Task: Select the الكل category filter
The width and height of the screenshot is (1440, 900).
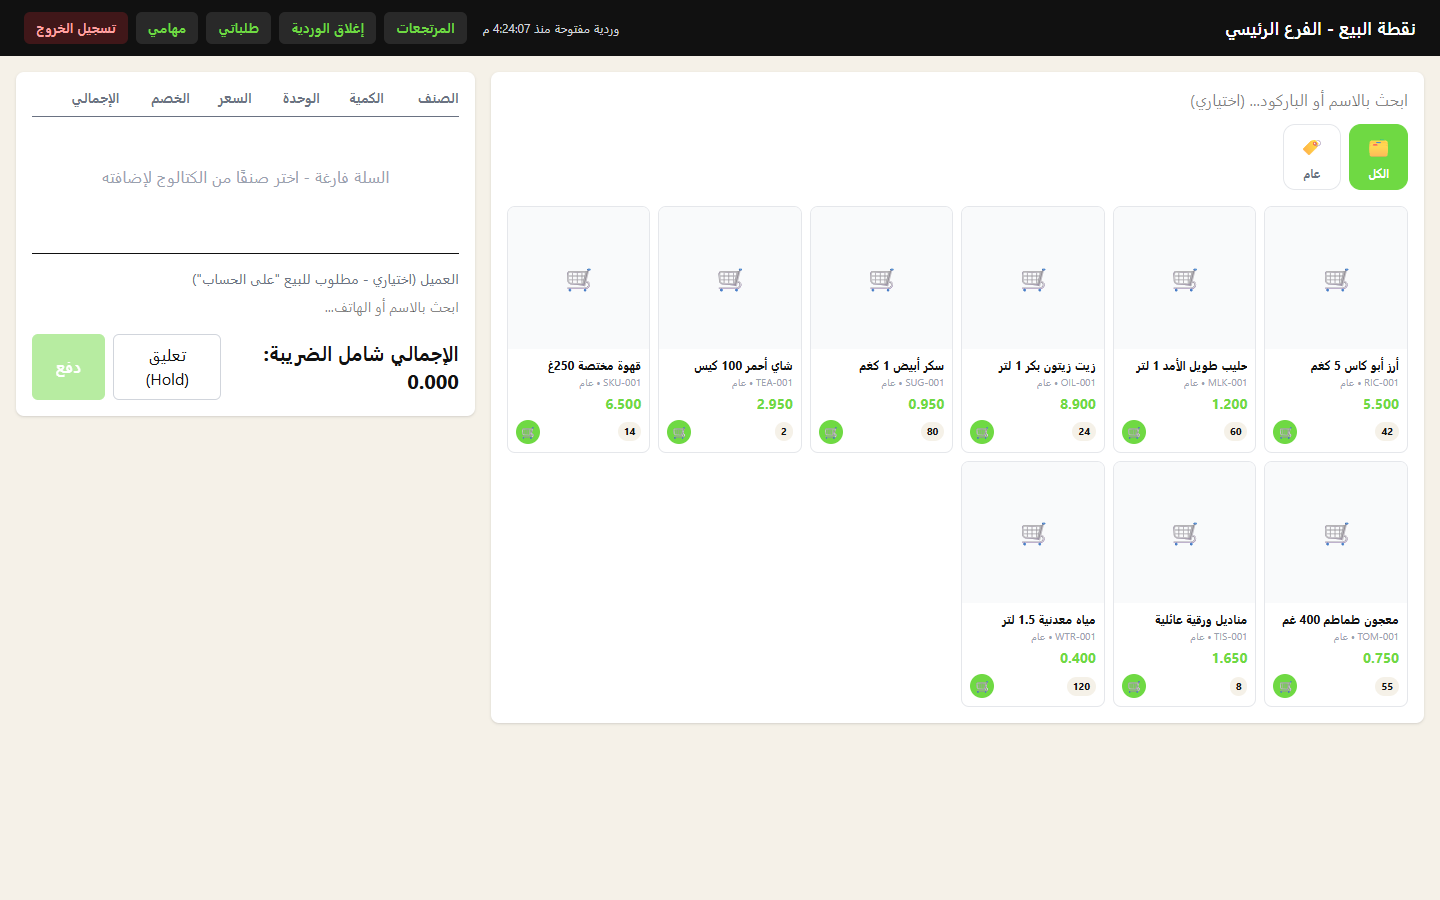Action: [x=1378, y=157]
